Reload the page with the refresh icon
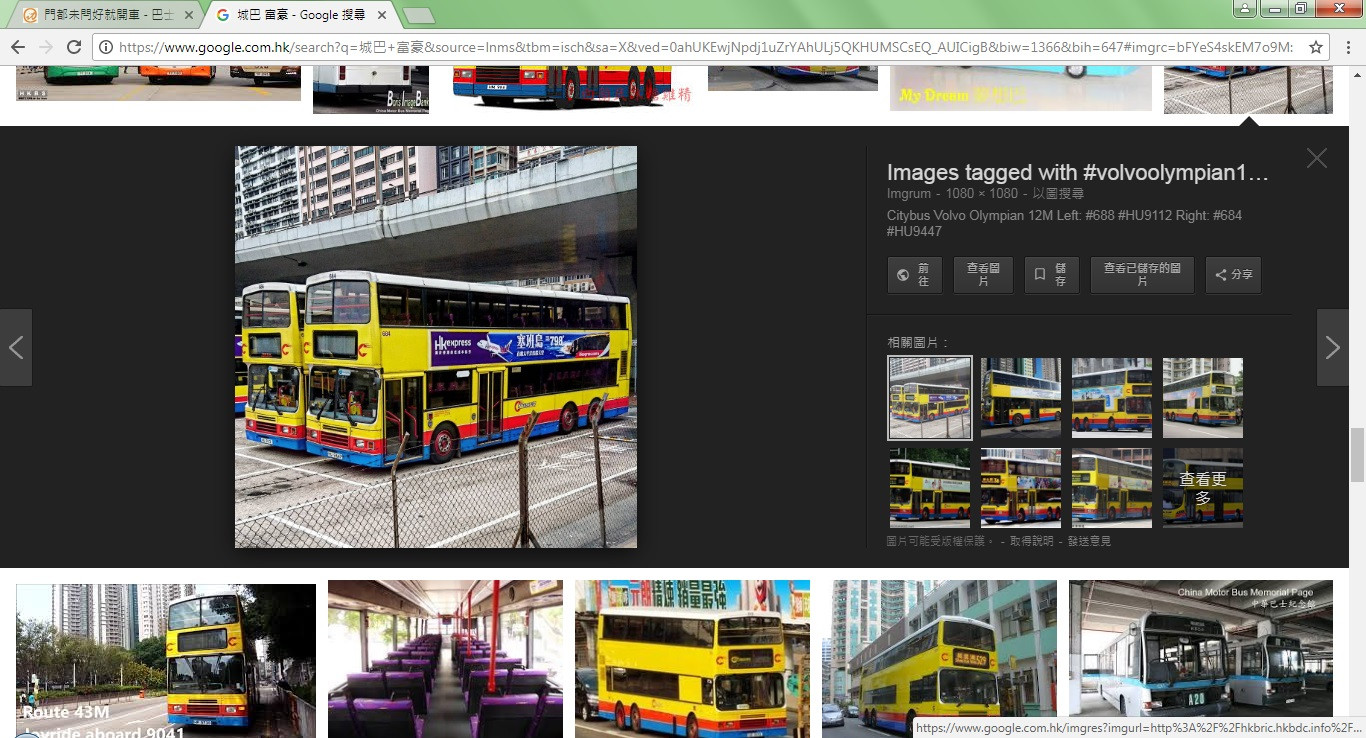1366x738 pixels. coord(73,47)
